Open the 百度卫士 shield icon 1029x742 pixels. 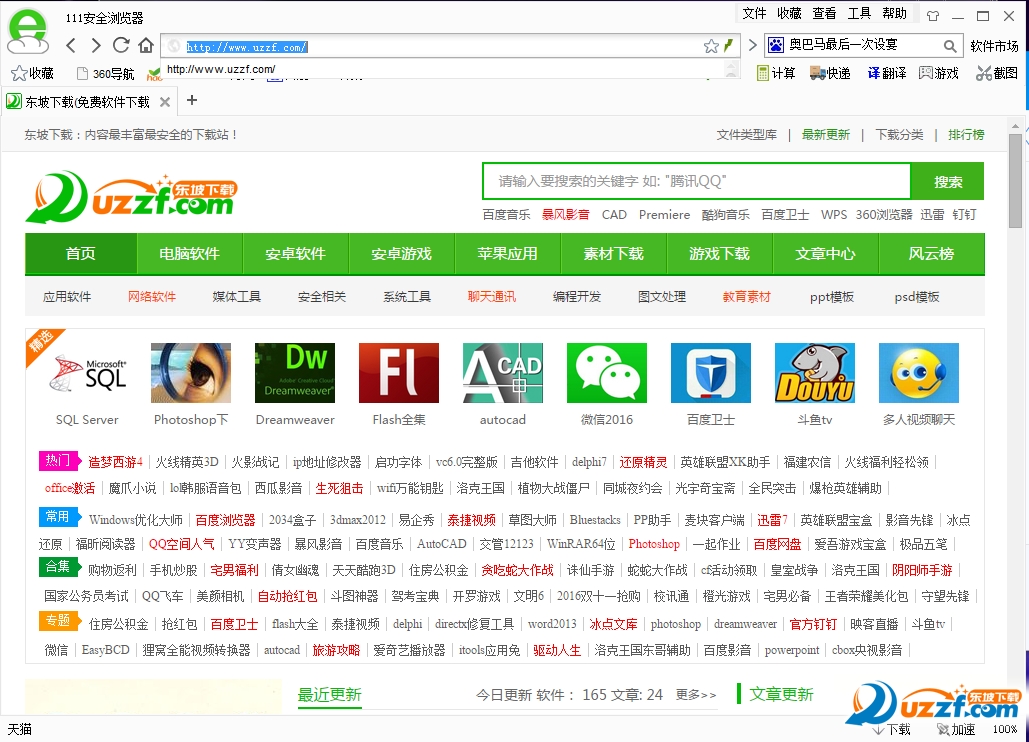pos(711,373)
